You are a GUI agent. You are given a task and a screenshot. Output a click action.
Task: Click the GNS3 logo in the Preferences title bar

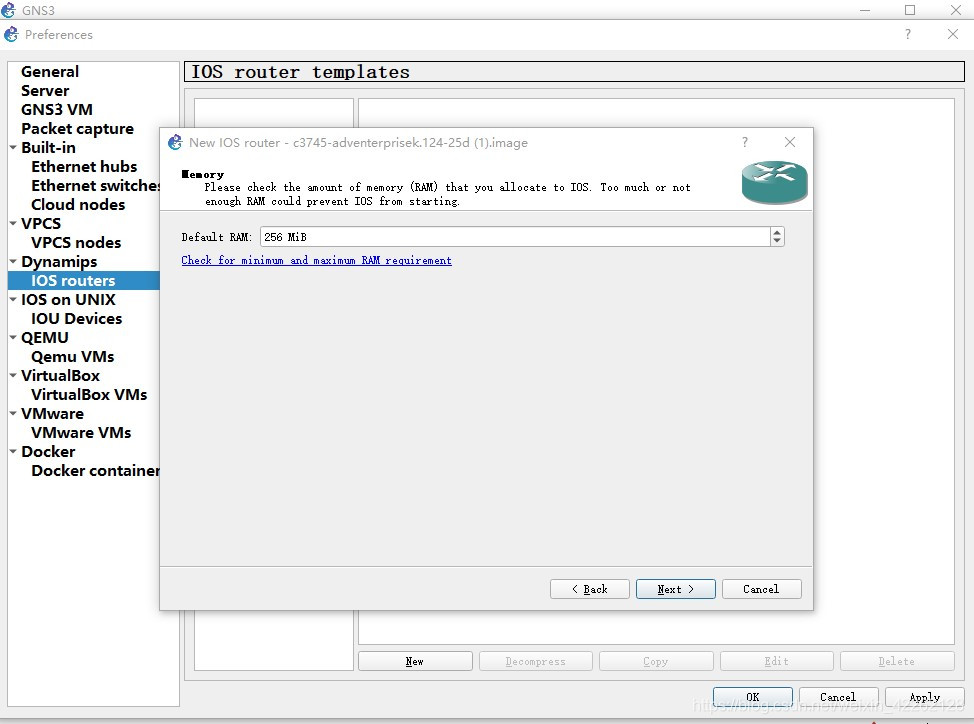pyautogui.click(x=11, y=35)
